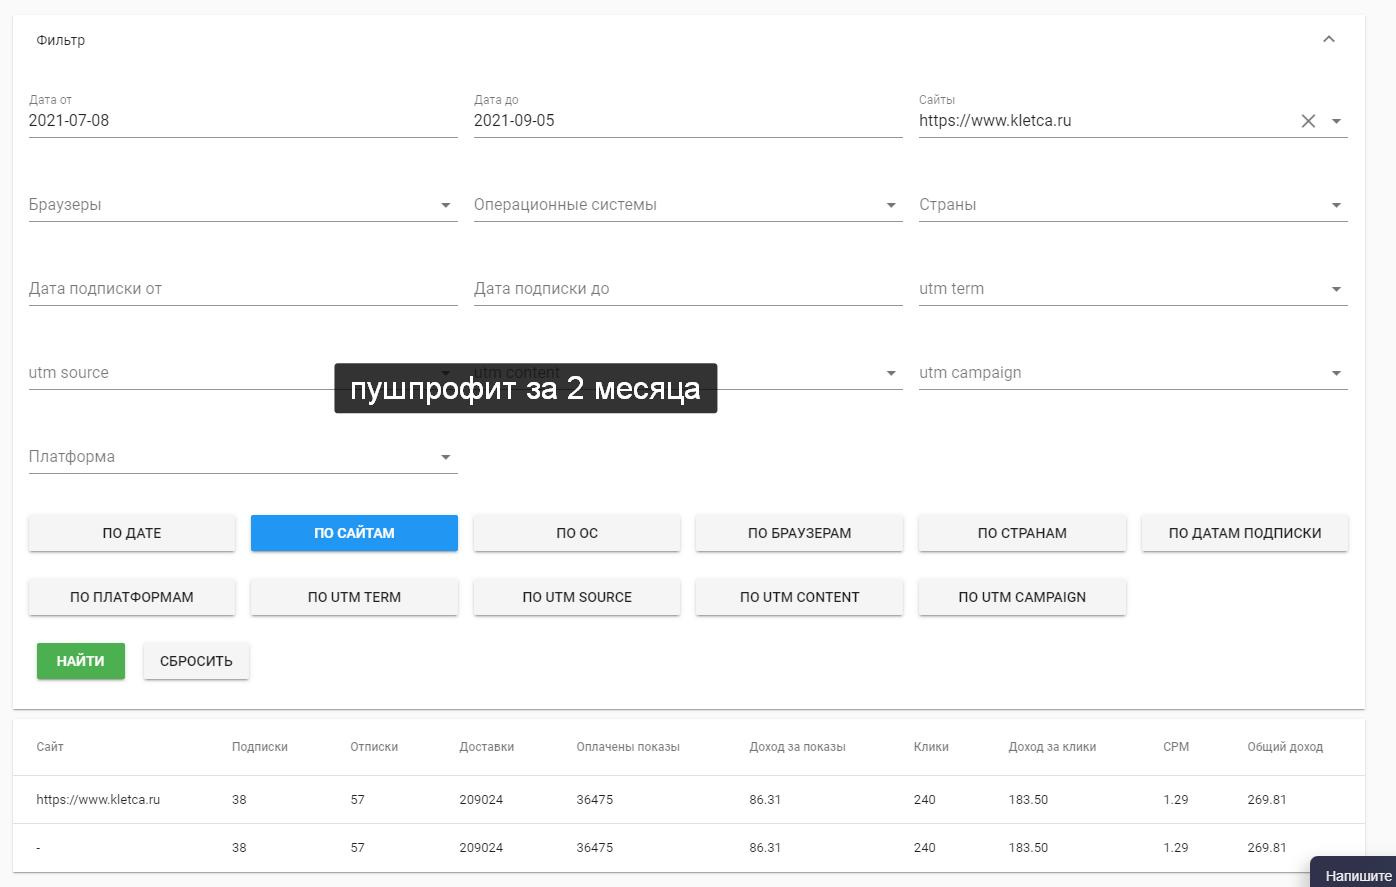Click the Доход за показы header
The image size is (1396, 887).
pos(797,747)
